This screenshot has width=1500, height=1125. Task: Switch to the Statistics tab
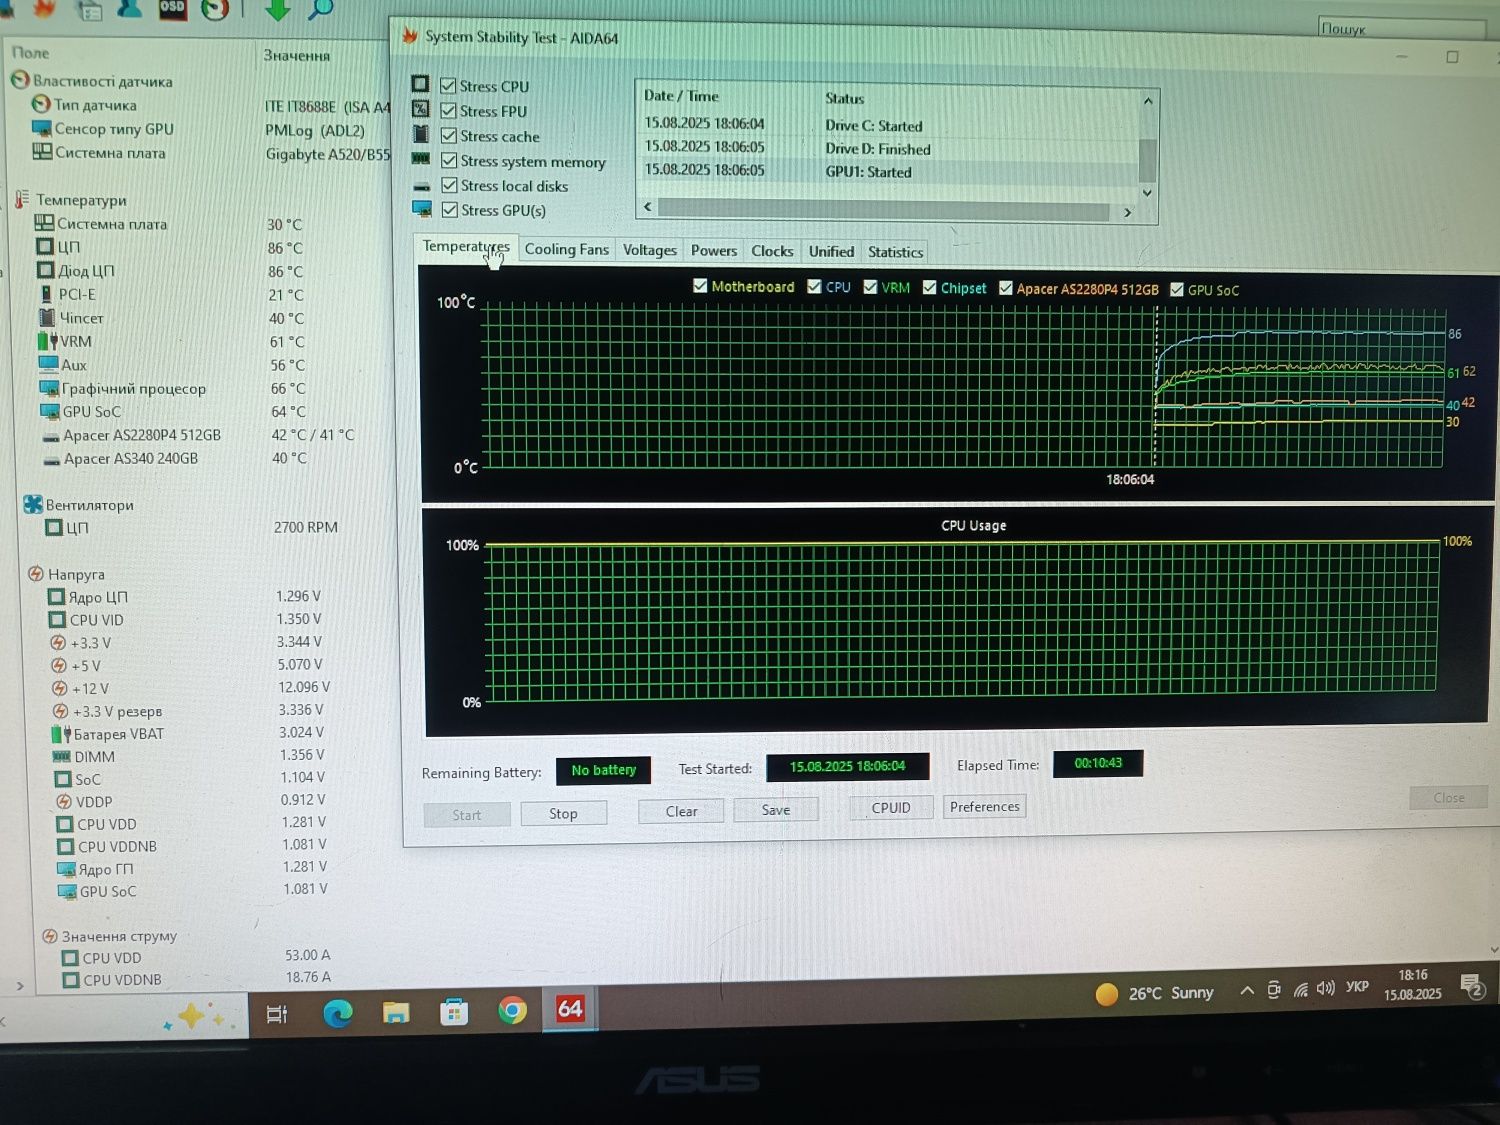point(895,253)
